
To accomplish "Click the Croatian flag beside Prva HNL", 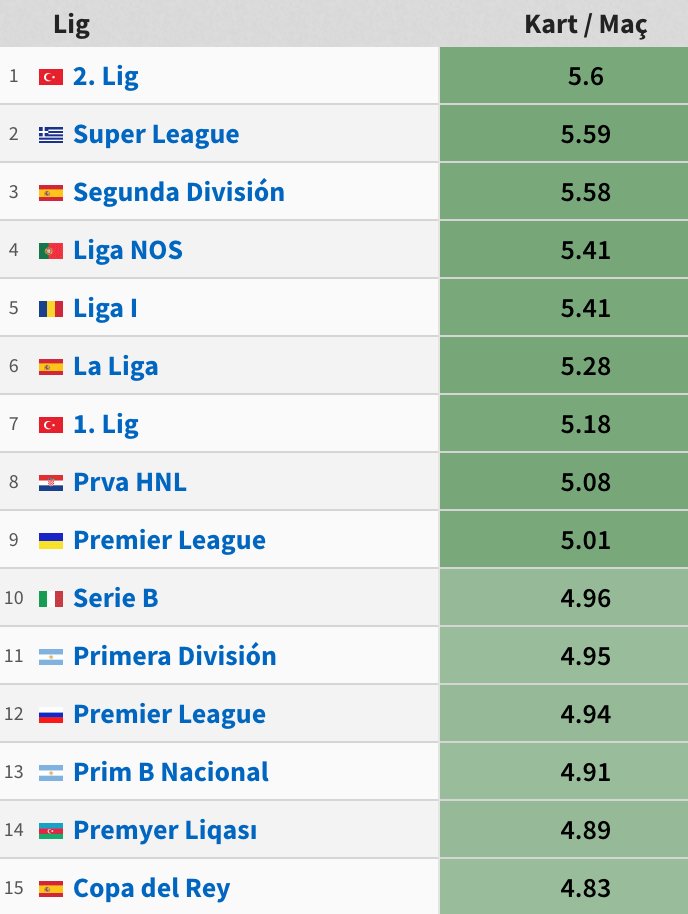I will (x=51, y=483).
